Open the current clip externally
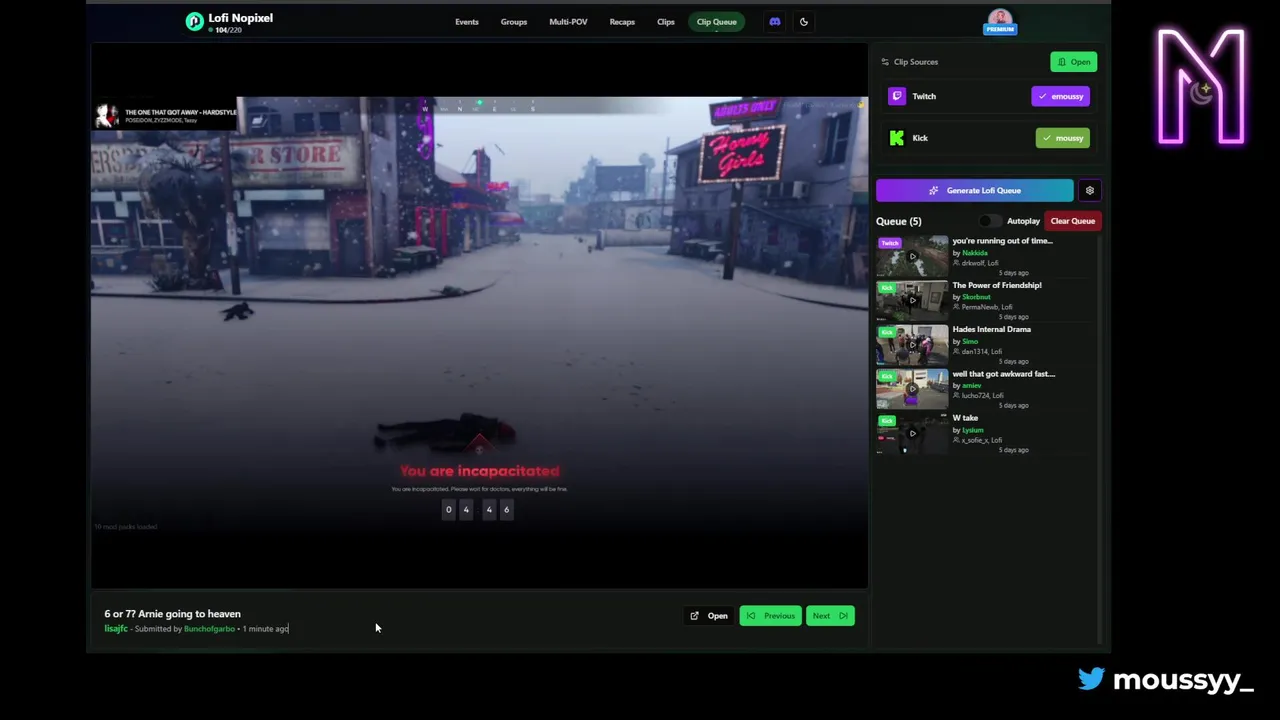This screenshot has height=720, width=1280. pos(709,616)
